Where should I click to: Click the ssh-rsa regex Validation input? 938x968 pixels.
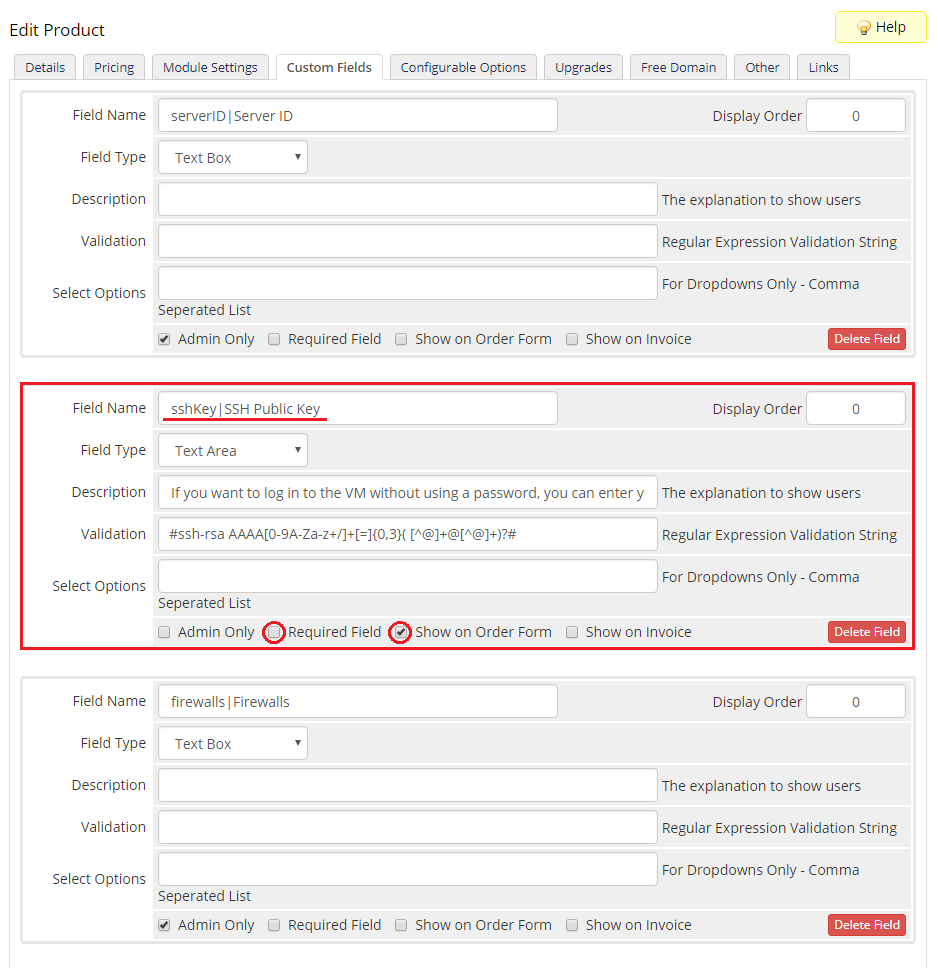408,535
